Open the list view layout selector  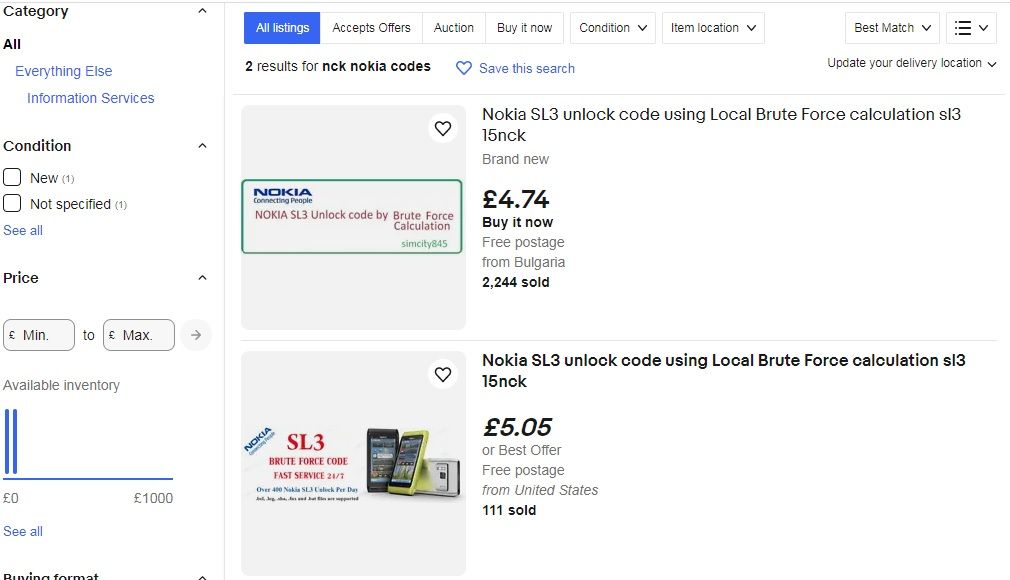[971, 28]
